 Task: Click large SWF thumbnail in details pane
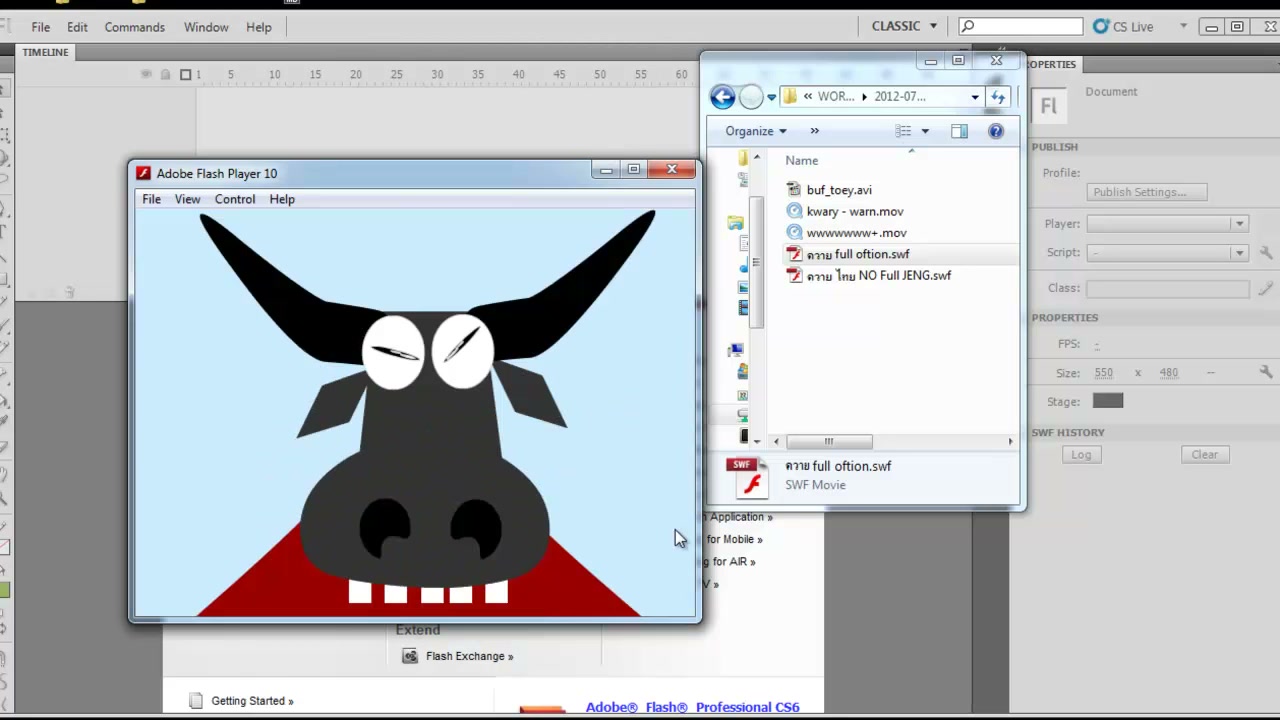coord(748,476)
